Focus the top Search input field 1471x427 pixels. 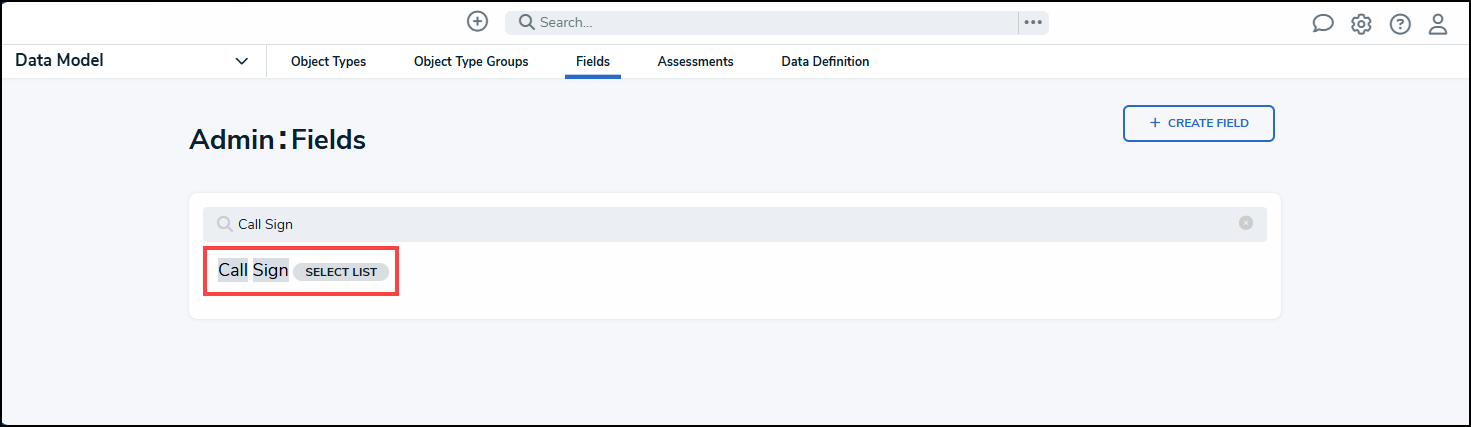(770, 22)
